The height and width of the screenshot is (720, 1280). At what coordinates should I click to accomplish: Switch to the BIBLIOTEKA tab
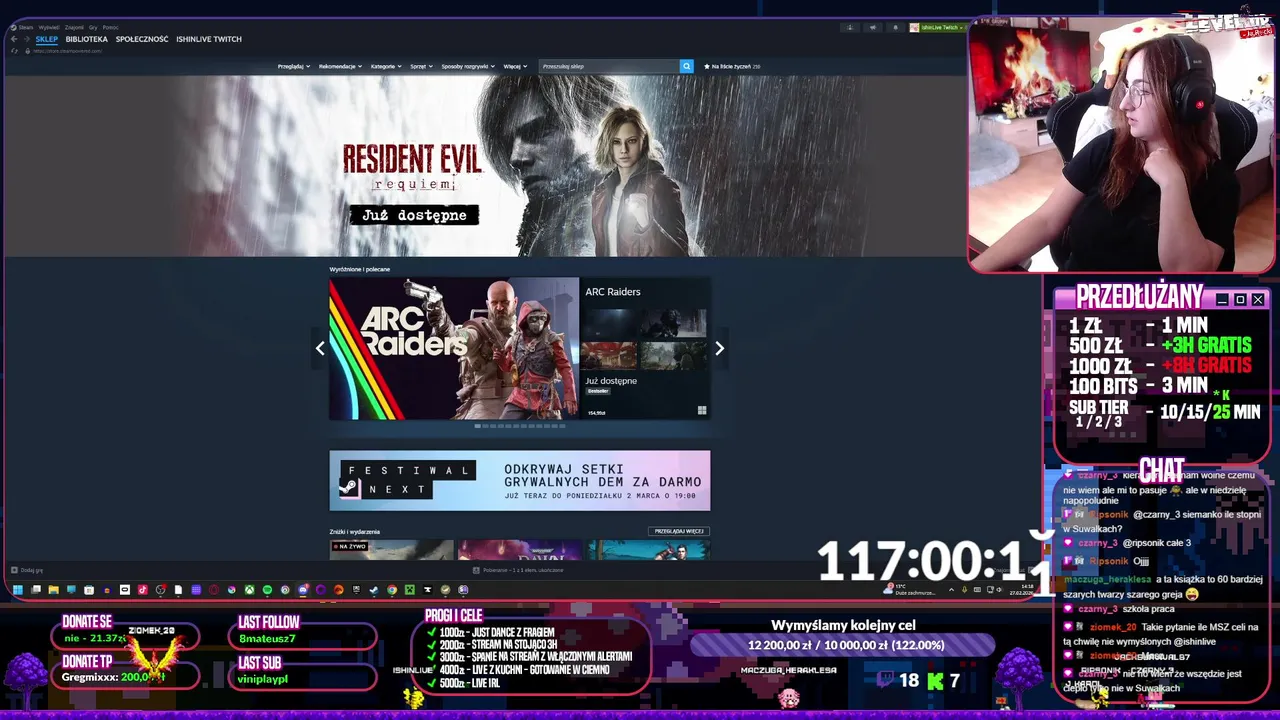point(87,39)
